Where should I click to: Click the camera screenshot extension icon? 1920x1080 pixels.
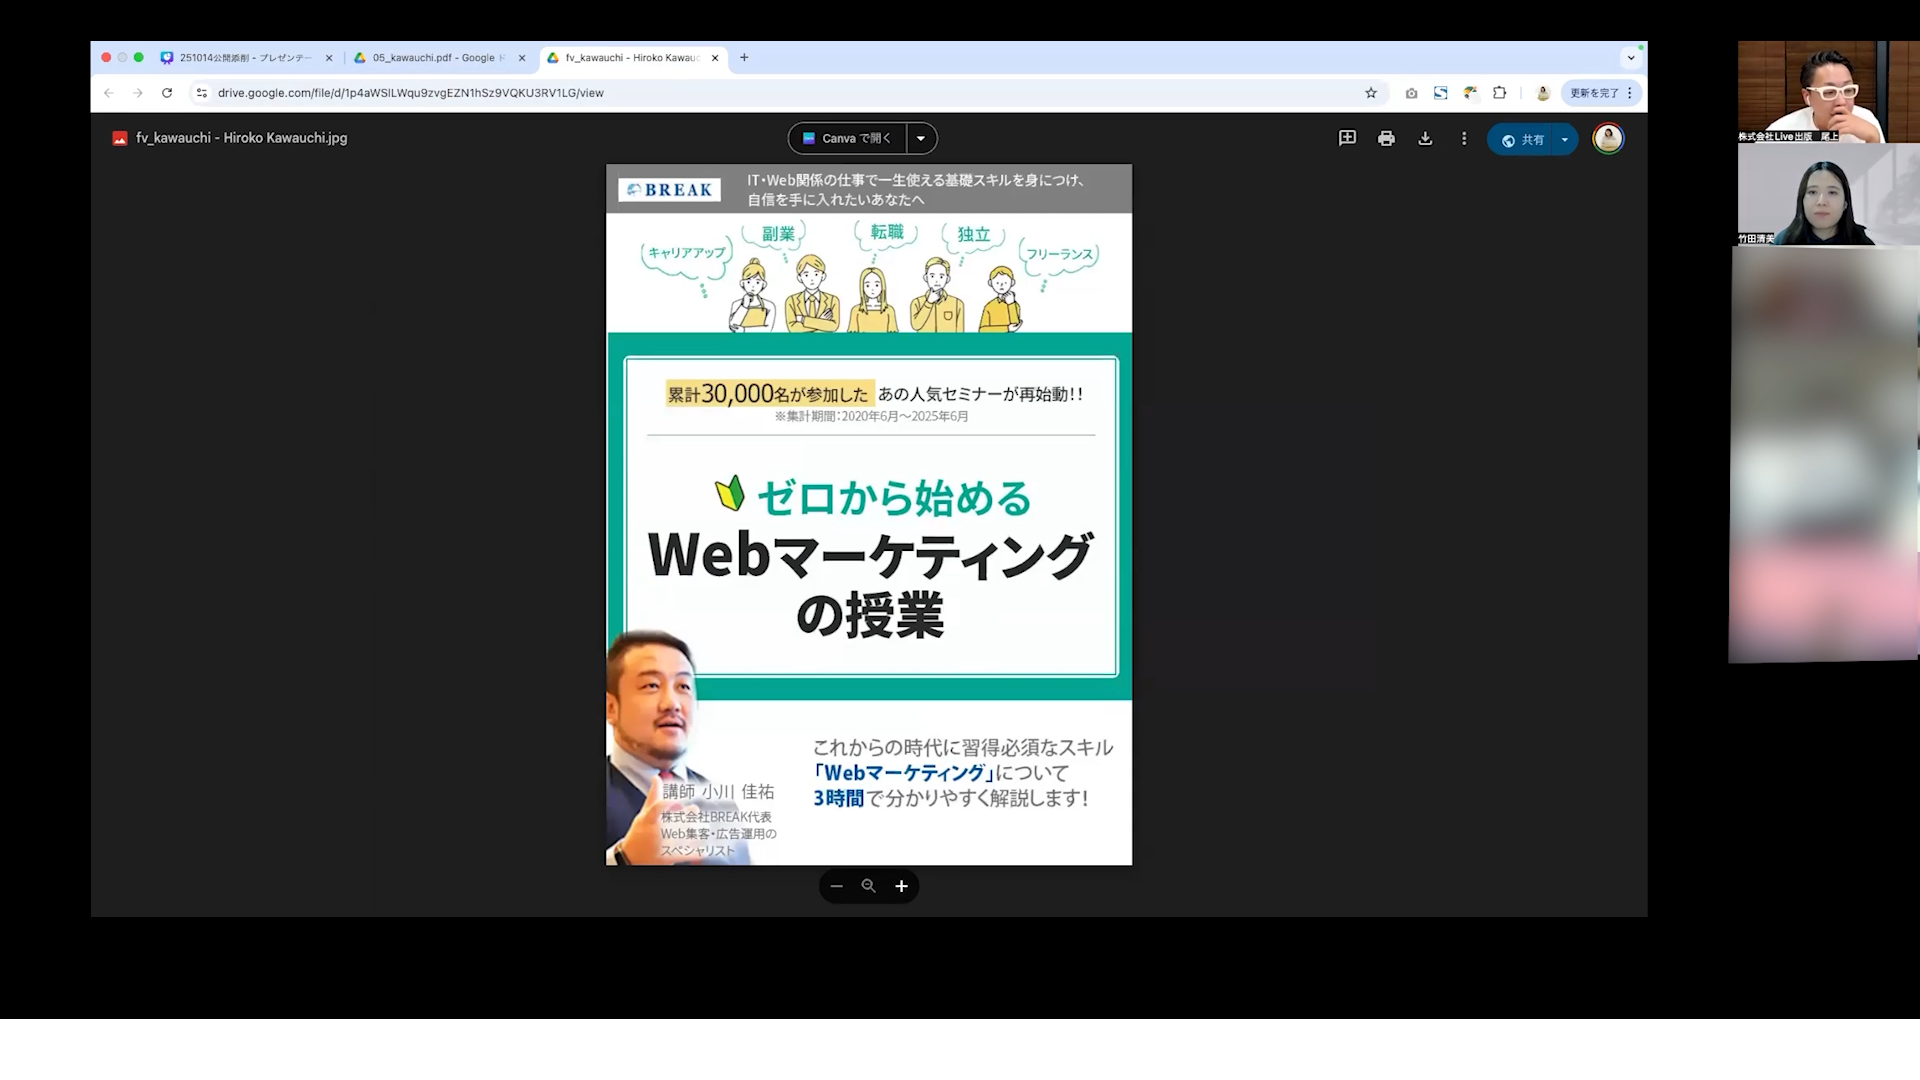tap(1411, 93)
